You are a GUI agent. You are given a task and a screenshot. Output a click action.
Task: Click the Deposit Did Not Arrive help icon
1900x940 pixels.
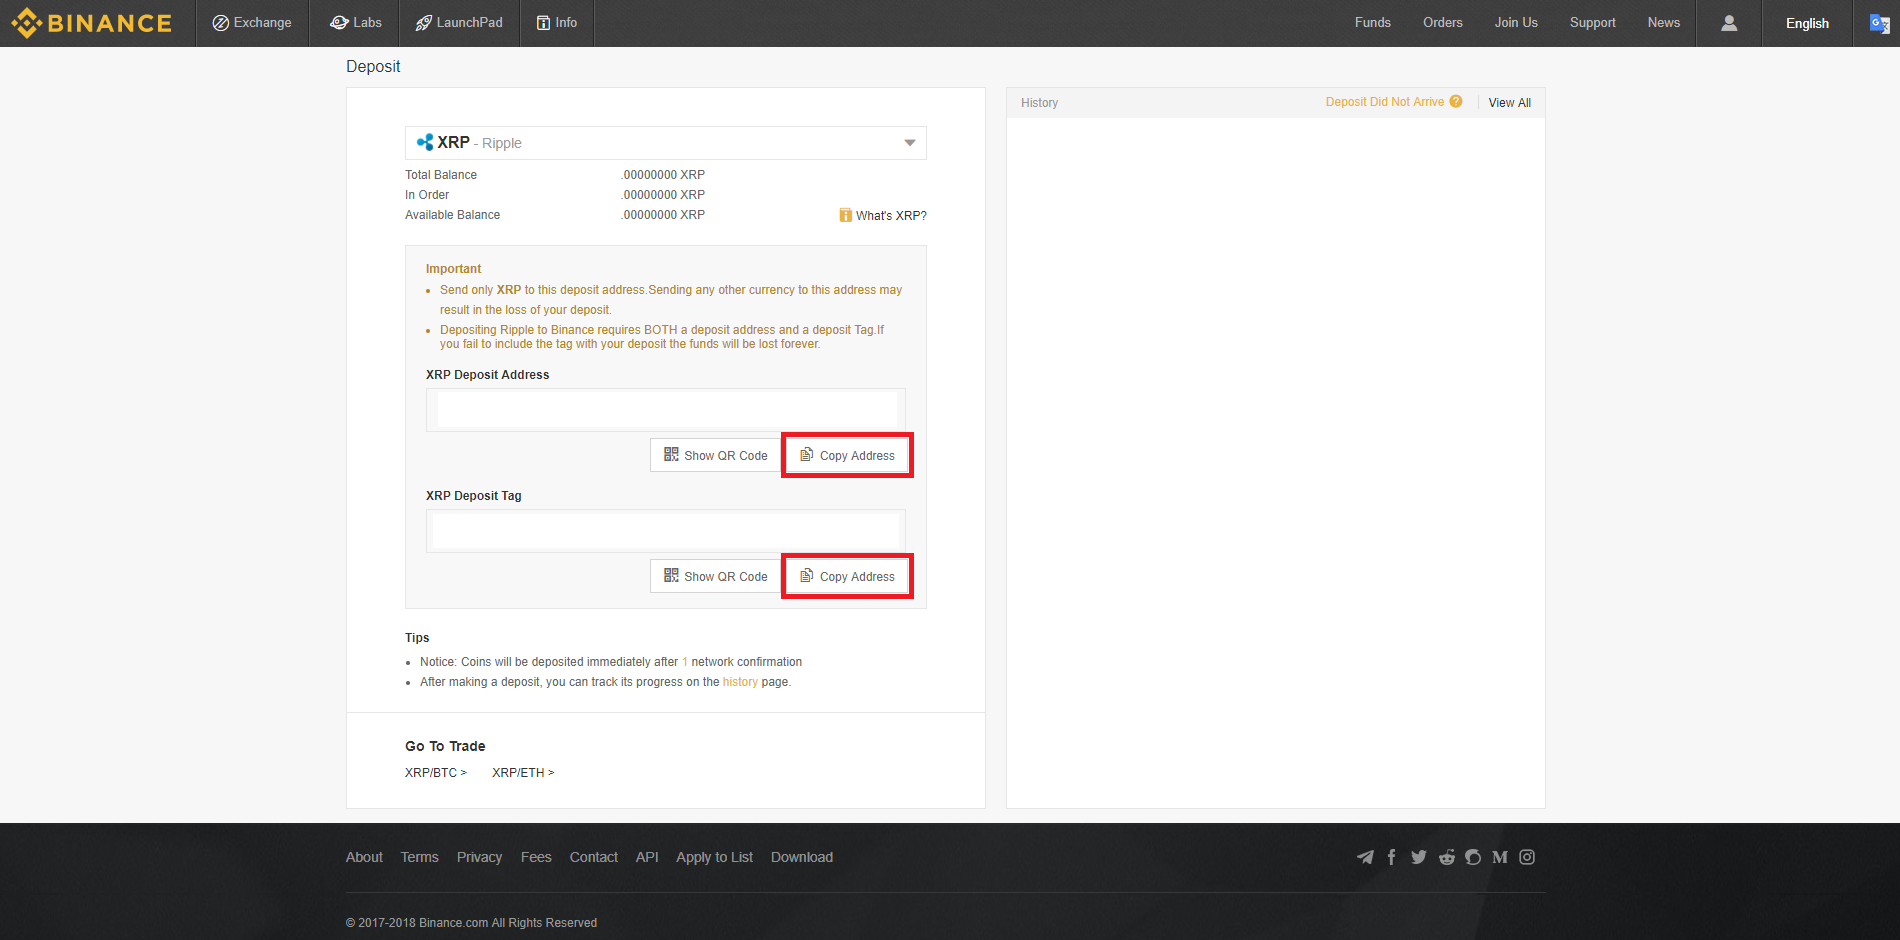pyautogui.click(x=1456, y=102)
